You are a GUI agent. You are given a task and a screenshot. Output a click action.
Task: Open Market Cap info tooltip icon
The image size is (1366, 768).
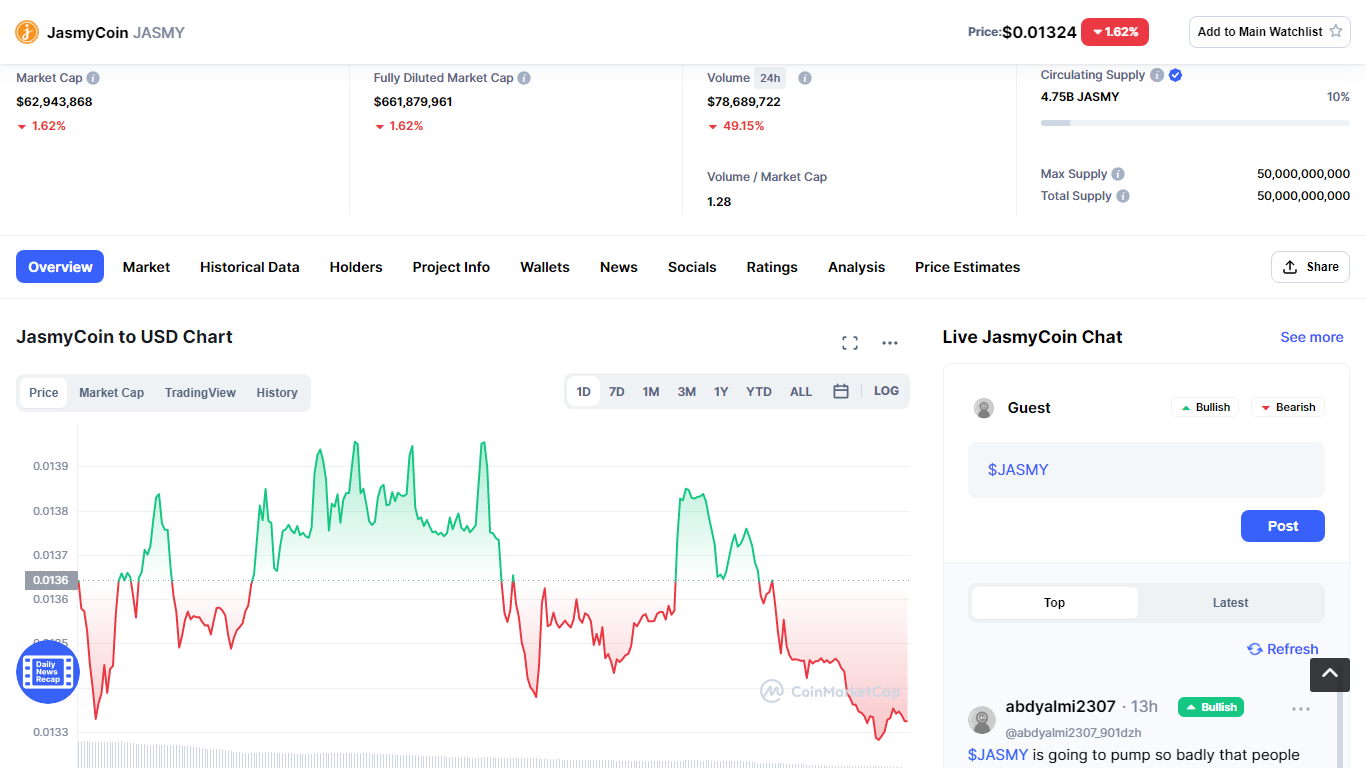[93, 77]
